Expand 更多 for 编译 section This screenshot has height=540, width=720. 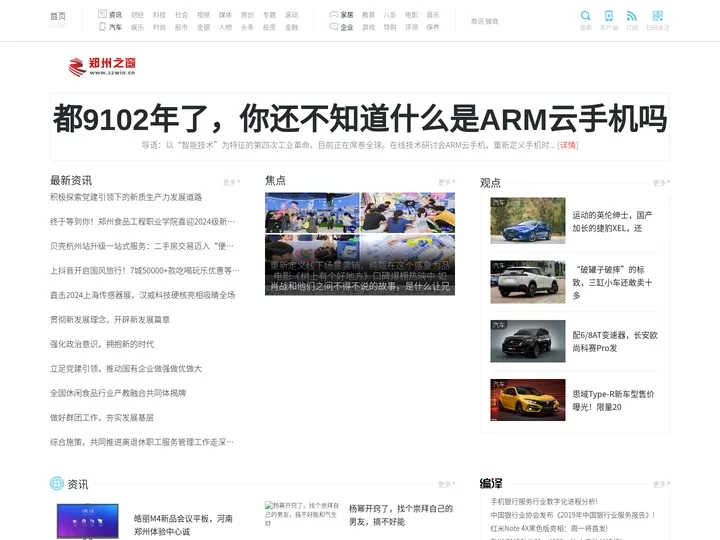[661, 484]
